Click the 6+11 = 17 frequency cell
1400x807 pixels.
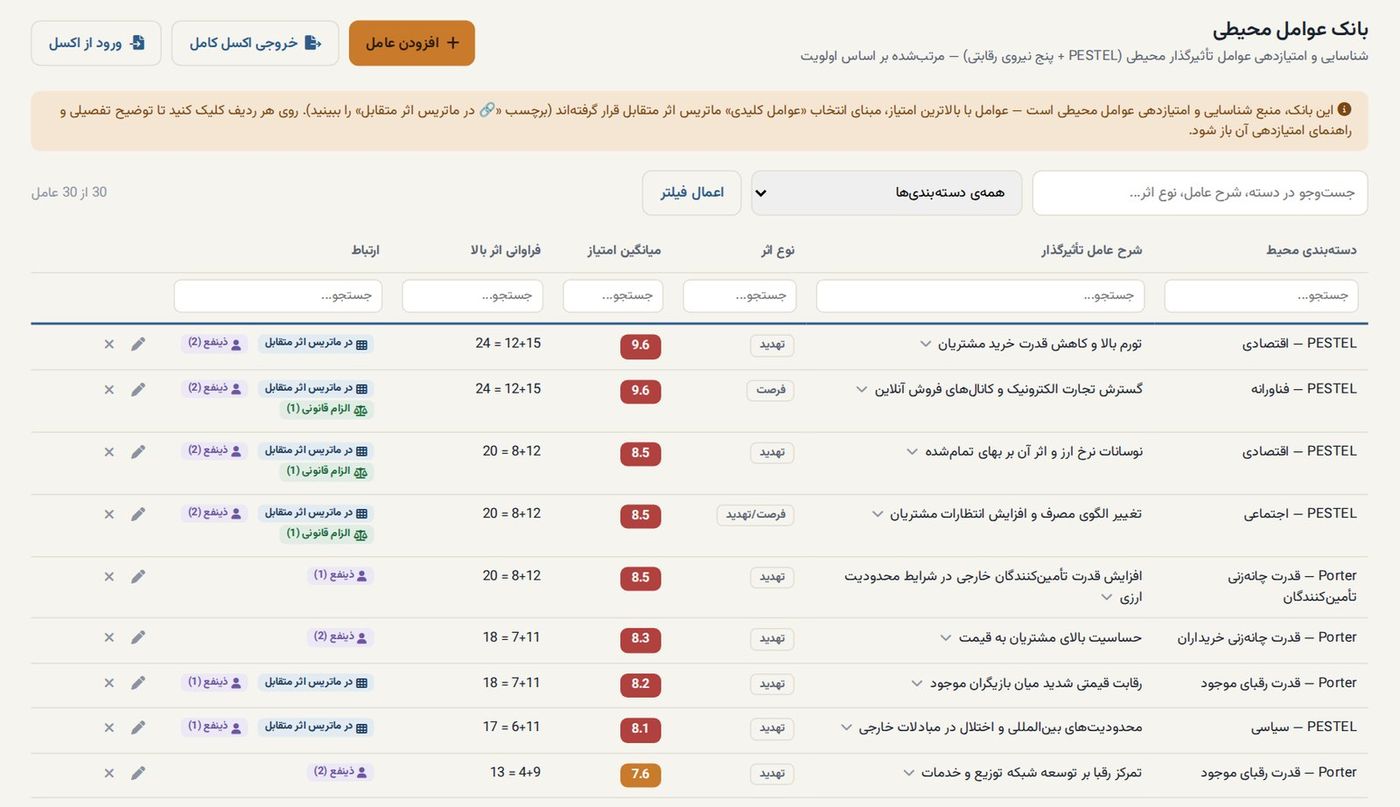point(512,727)
